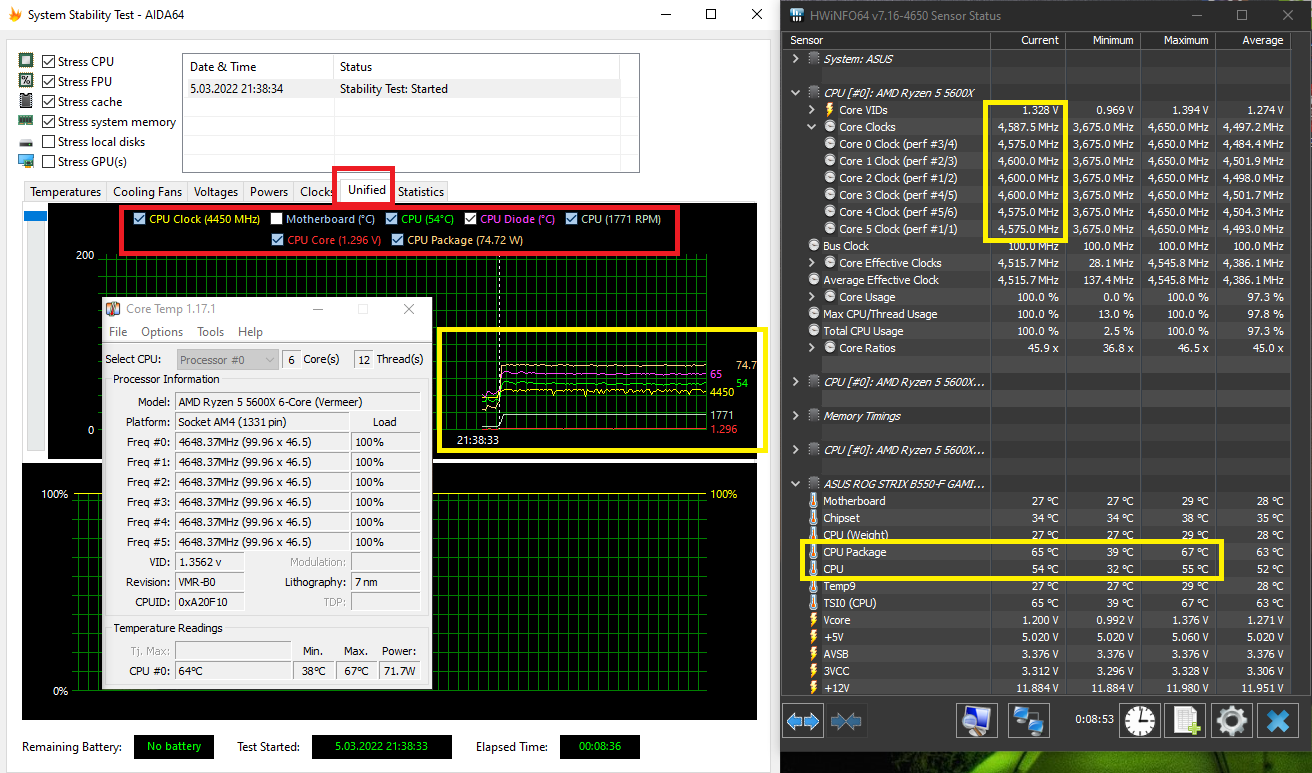1312x773 pixels.
Task: Enable Stress local disks checkbox
Action: (x=48, y=141)
